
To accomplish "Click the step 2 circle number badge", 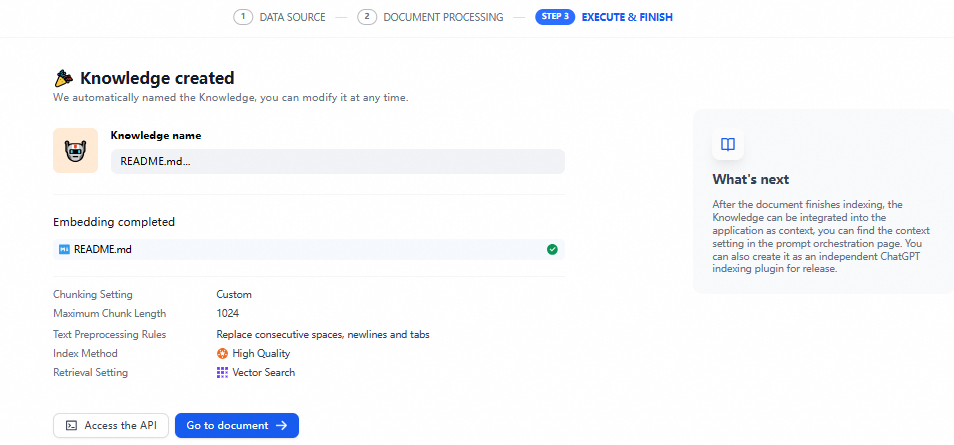I will pyautogui.click(x=367, y=17).
